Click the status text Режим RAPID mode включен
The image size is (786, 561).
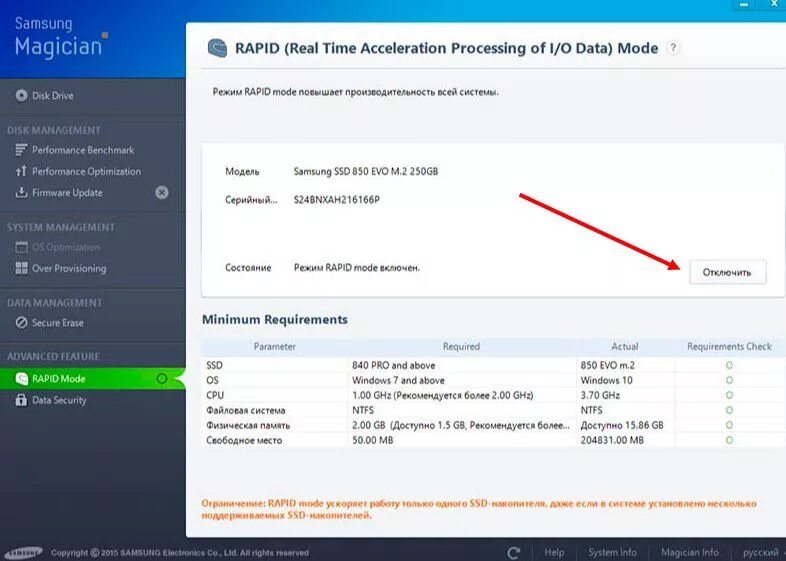[356, 268]
